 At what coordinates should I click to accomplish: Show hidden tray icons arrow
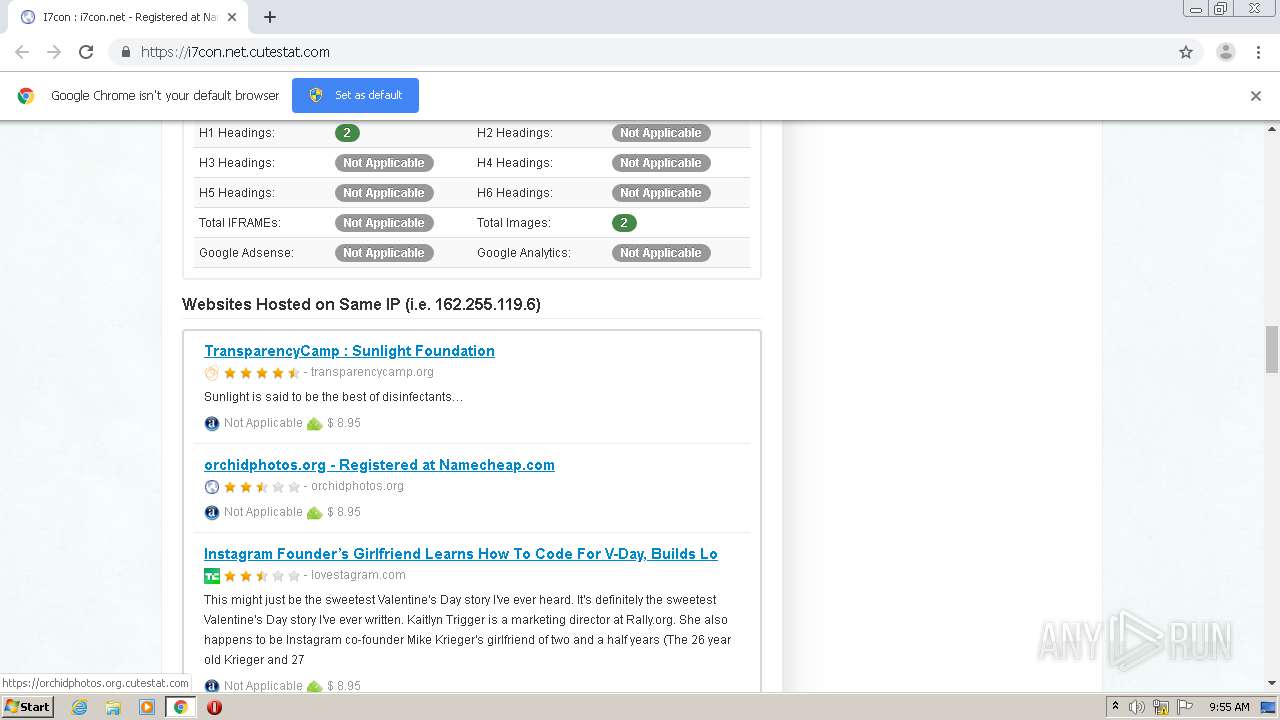pyautogui.click(x=1115, y=707)
